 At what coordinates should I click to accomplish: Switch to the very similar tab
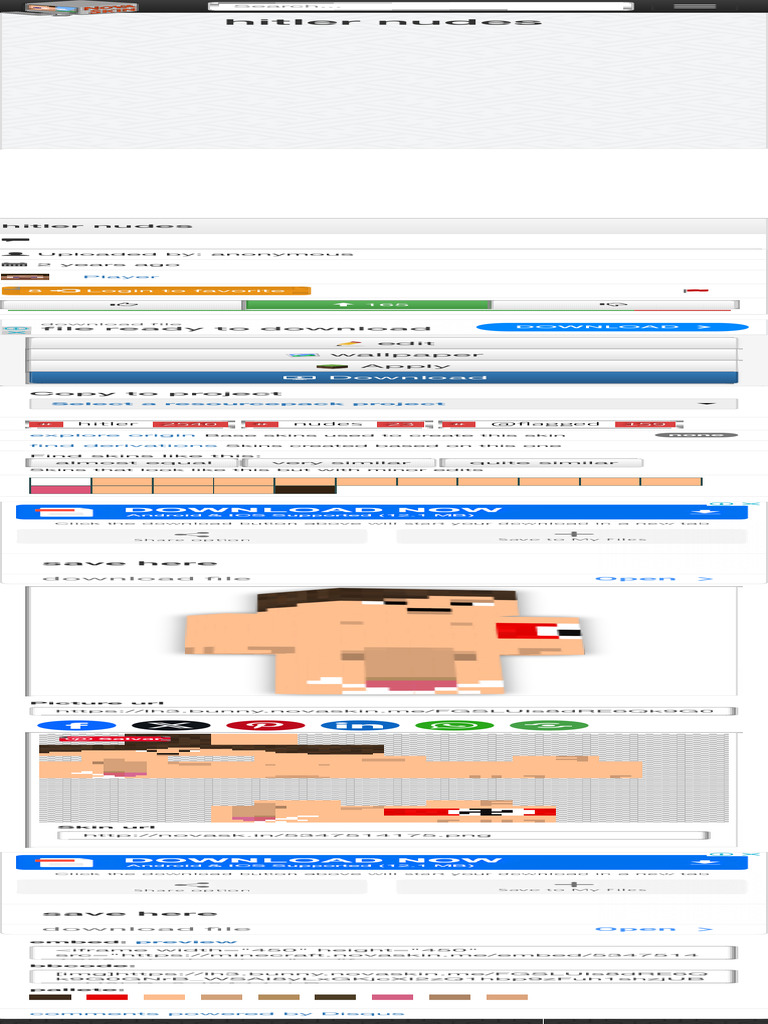(x=340, y=462)
